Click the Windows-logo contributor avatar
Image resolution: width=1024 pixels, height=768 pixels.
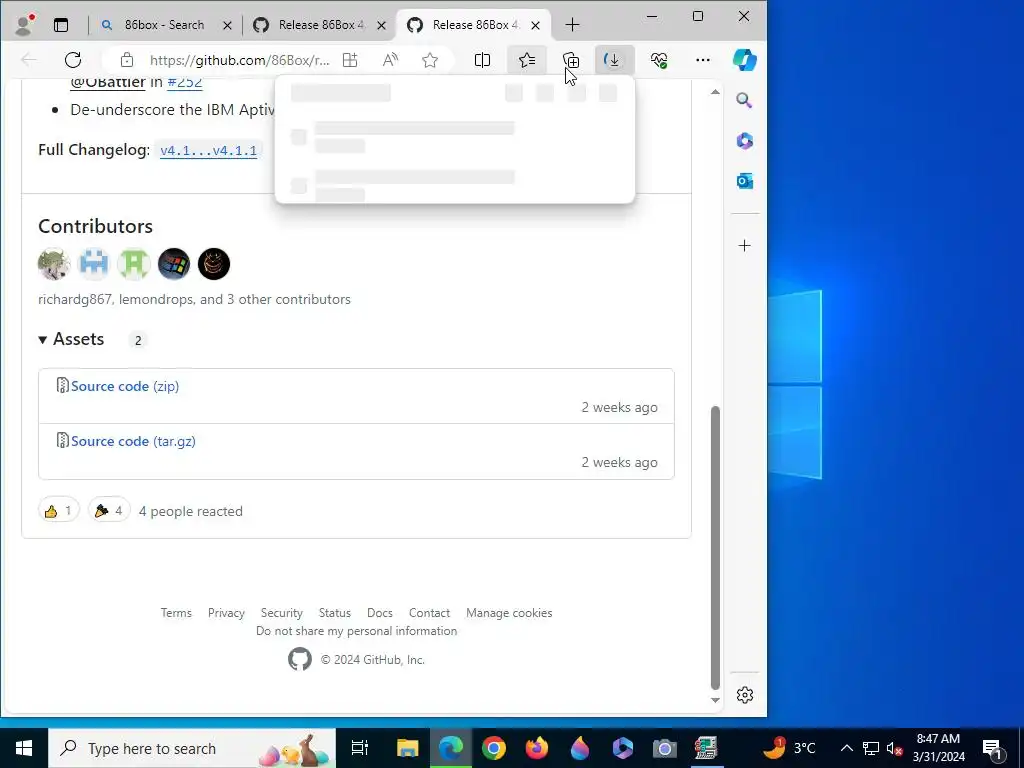[174, 264]
